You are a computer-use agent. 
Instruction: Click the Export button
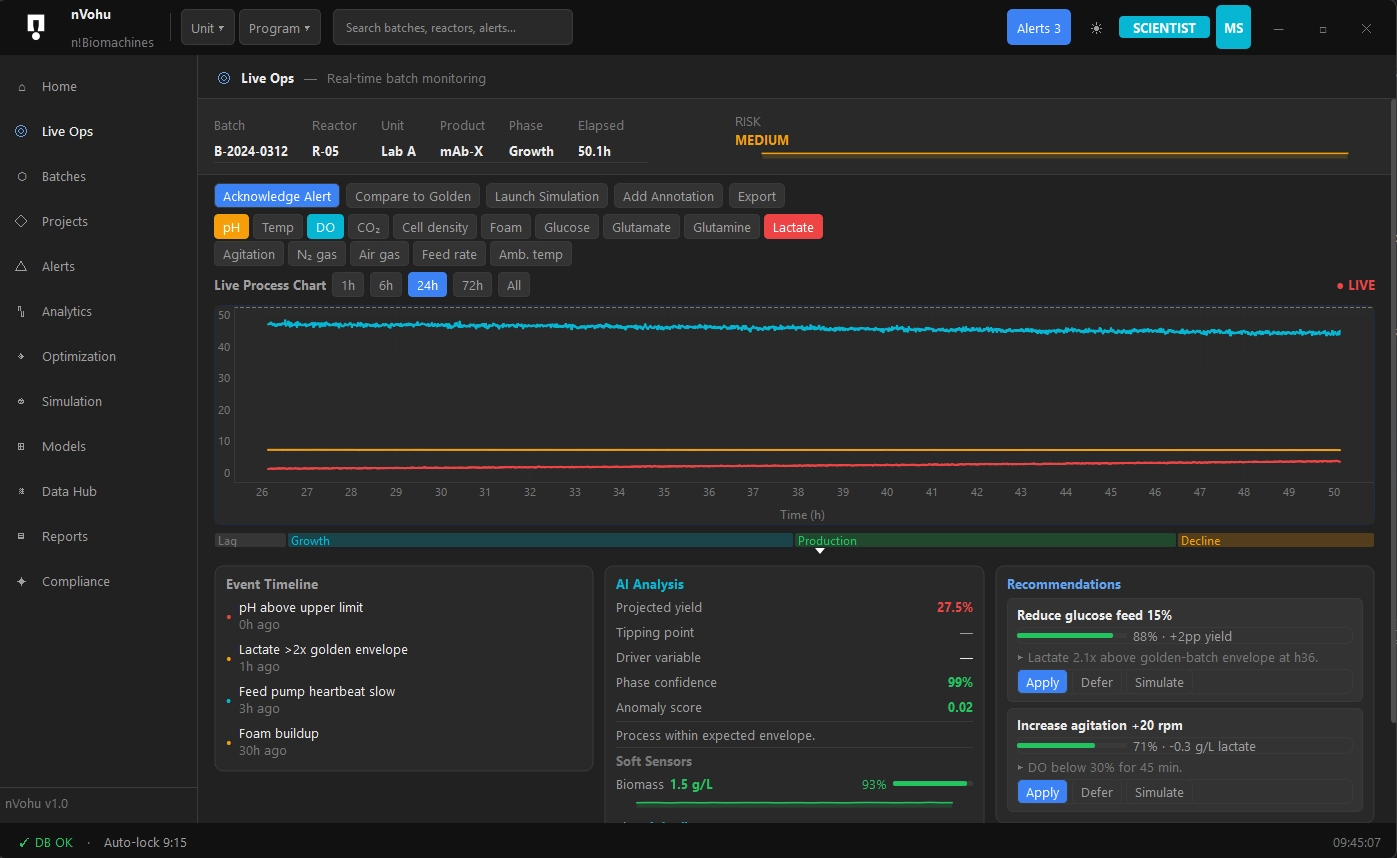[x=757, y=196]
